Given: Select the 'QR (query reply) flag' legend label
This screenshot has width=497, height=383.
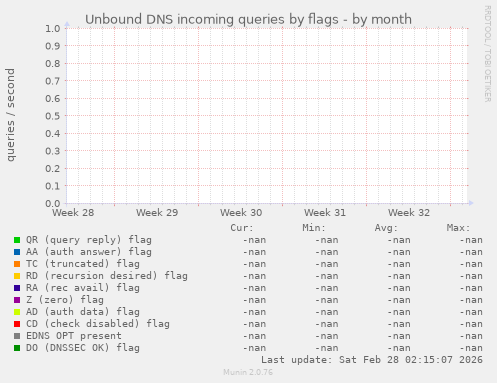Looking at the screenshot, I should point(89,240).
